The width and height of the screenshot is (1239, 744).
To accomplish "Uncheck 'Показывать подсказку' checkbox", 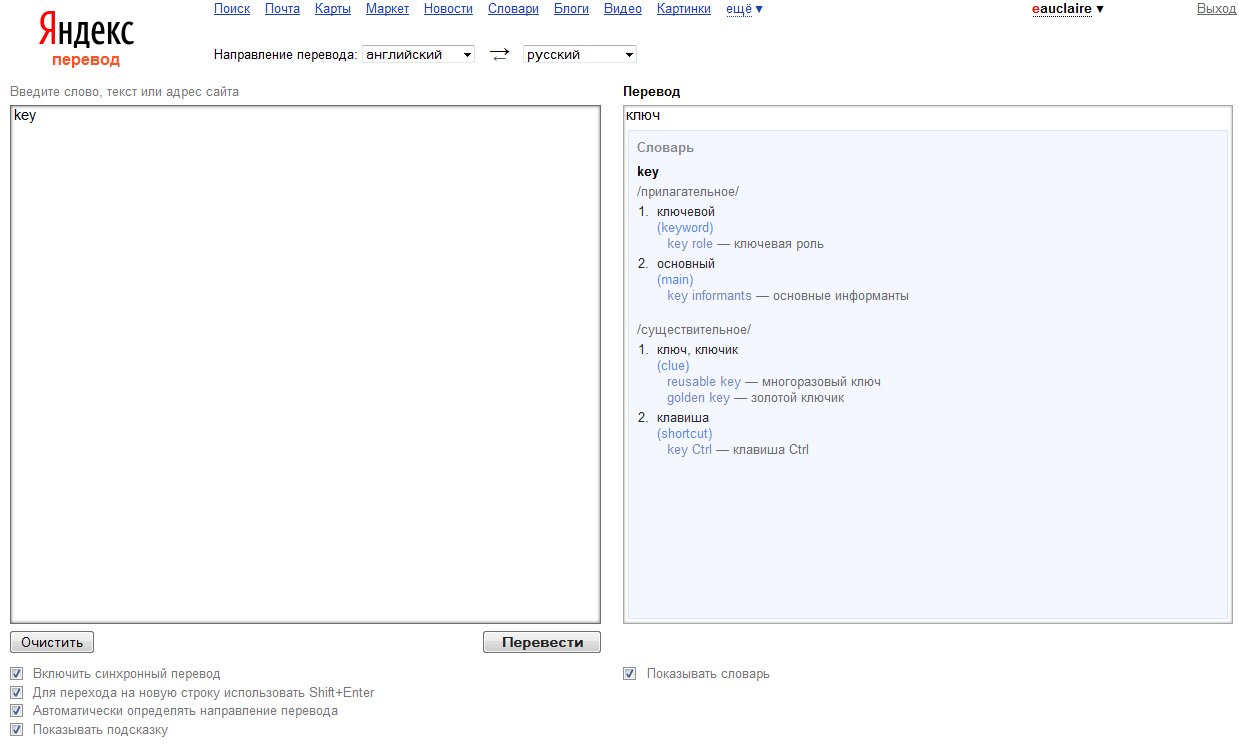I will pos(15,730).
